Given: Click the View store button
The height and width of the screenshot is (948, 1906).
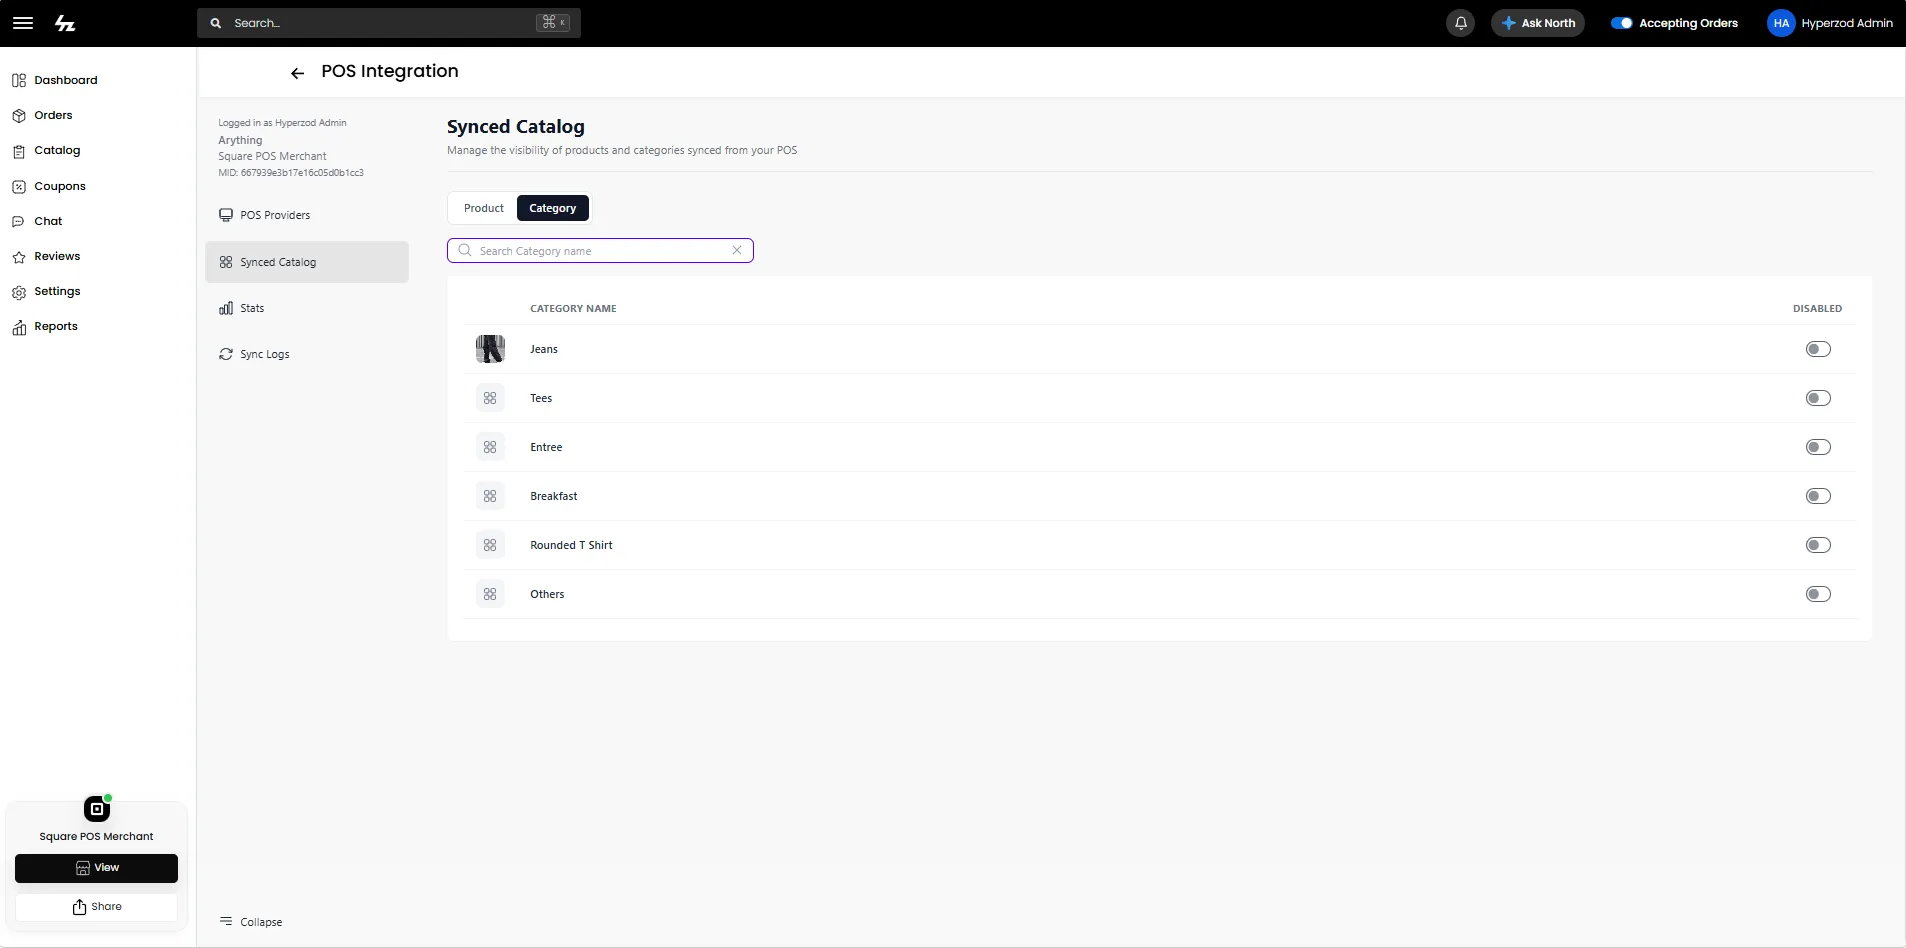Looking at the screenshot, I should click(x=97, y=868).
